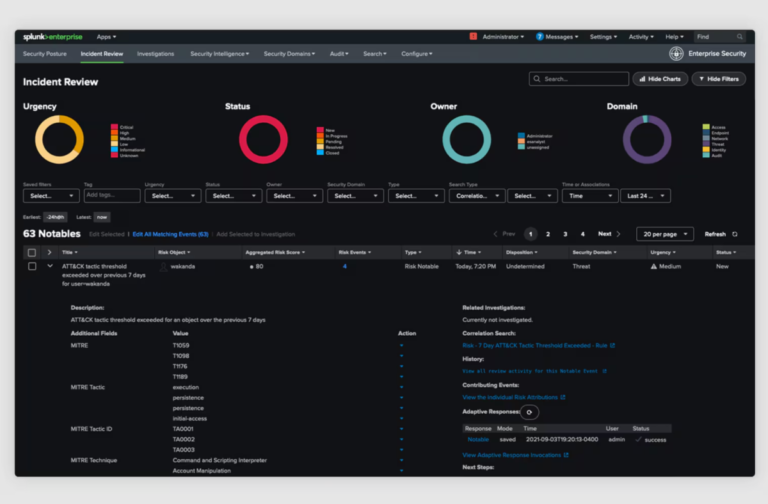This screenshot has width=768, height=504.
Task: Click the Splunk Enterprise logo
Action: point(52,37)
